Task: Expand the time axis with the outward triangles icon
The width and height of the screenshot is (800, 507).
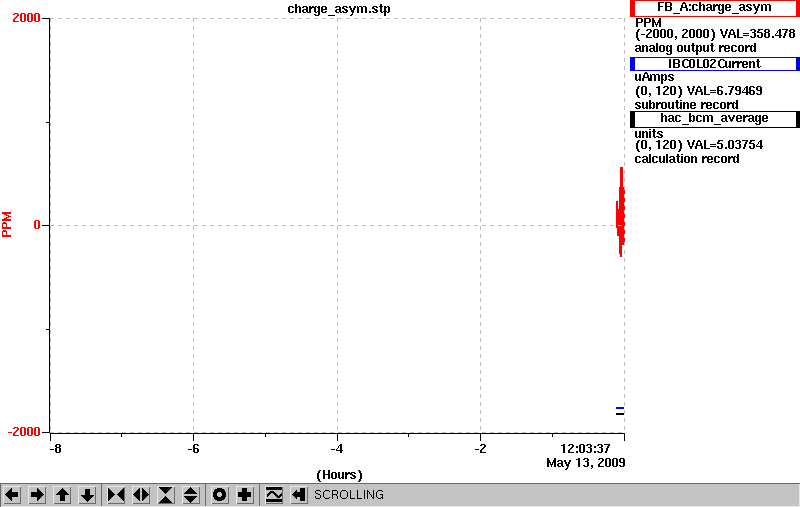Action: tap(141, 495)
